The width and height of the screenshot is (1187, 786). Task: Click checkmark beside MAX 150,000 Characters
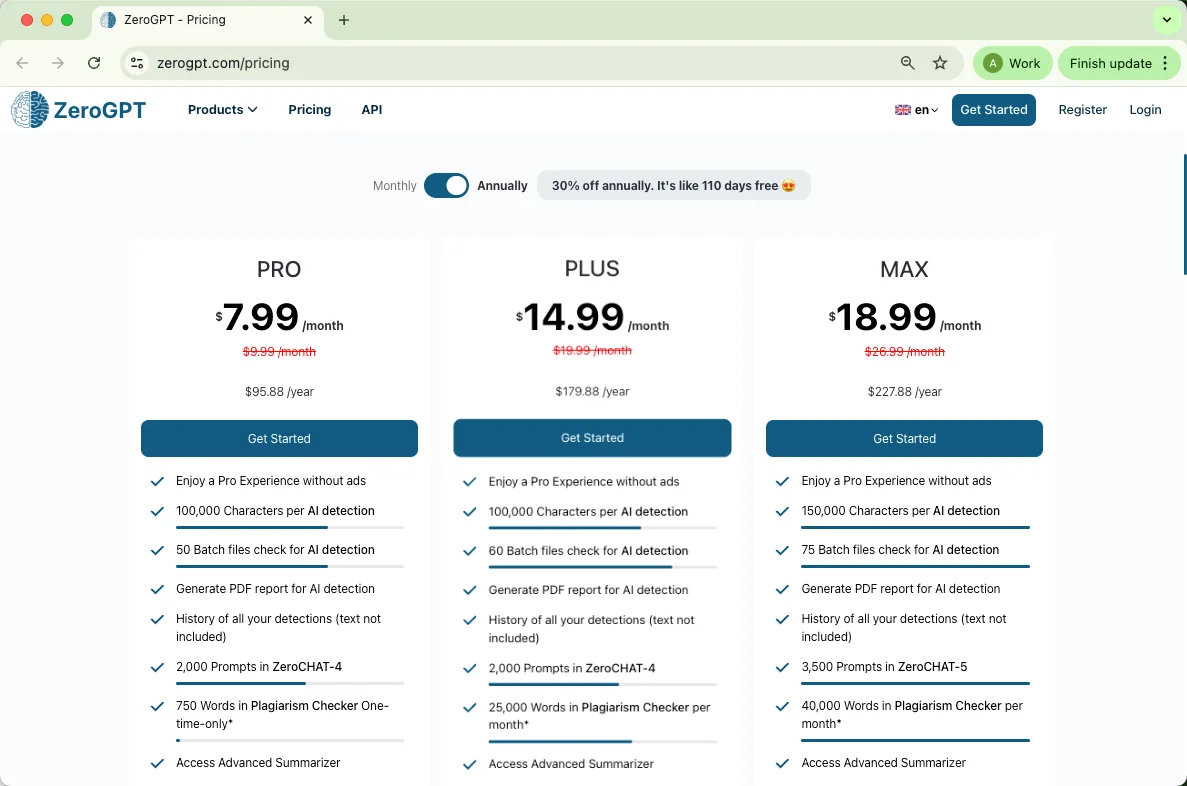pos(782,511)
